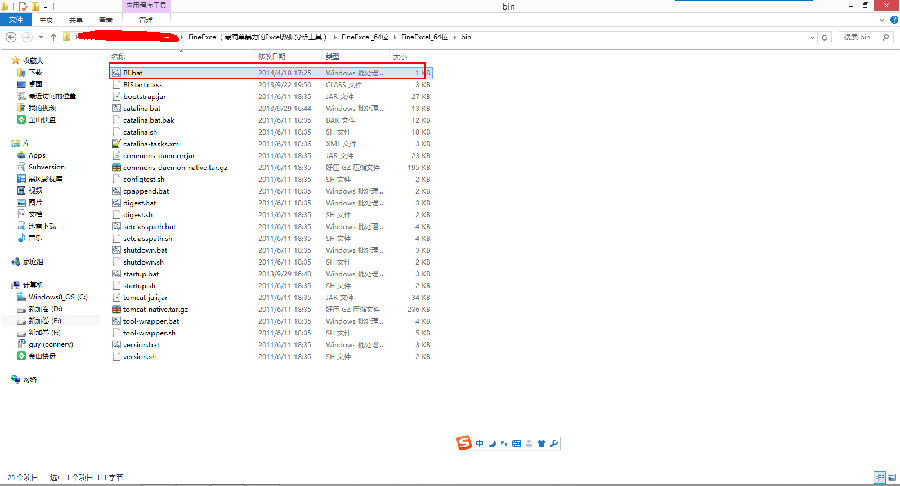Click the Up one level arrow
The height and width of the screenshot is (486, 900).
coord(52,38)
